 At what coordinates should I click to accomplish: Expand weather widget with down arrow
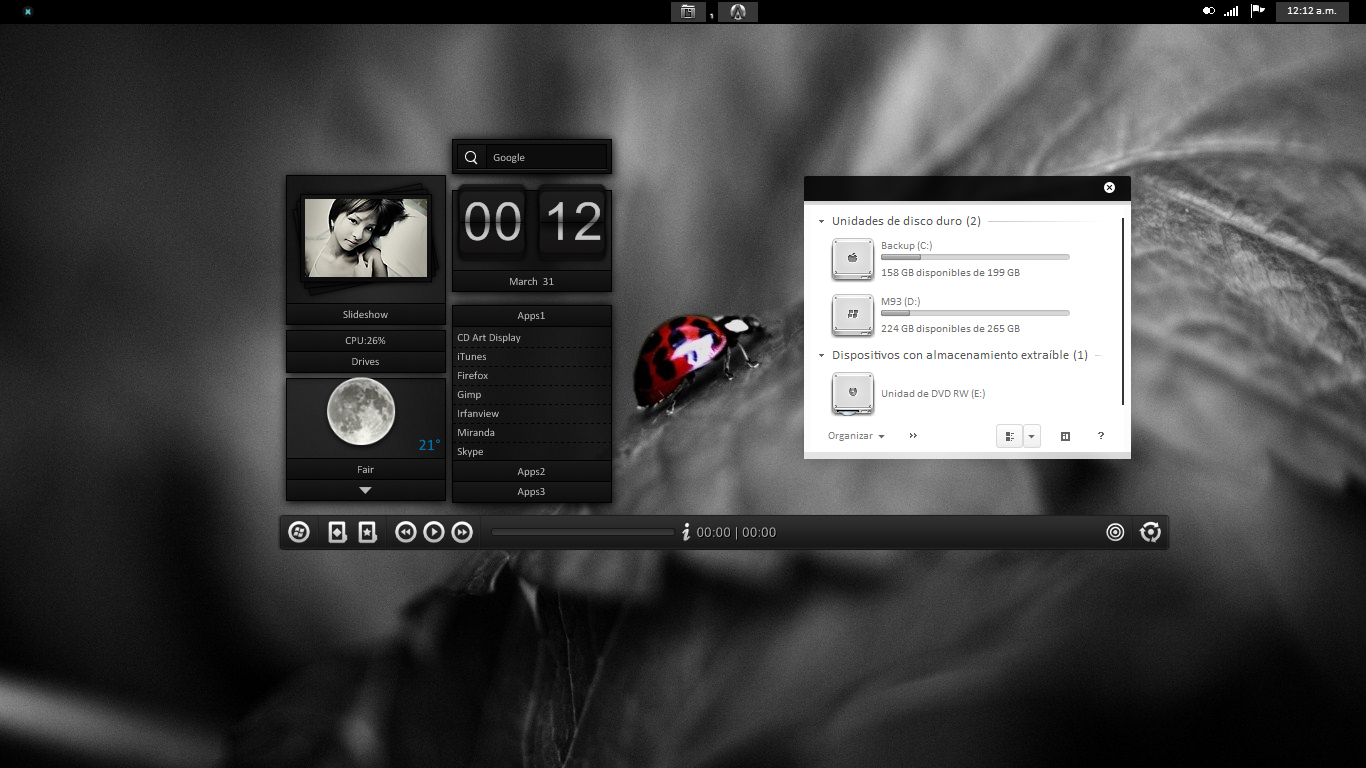(x=365, y=490)
